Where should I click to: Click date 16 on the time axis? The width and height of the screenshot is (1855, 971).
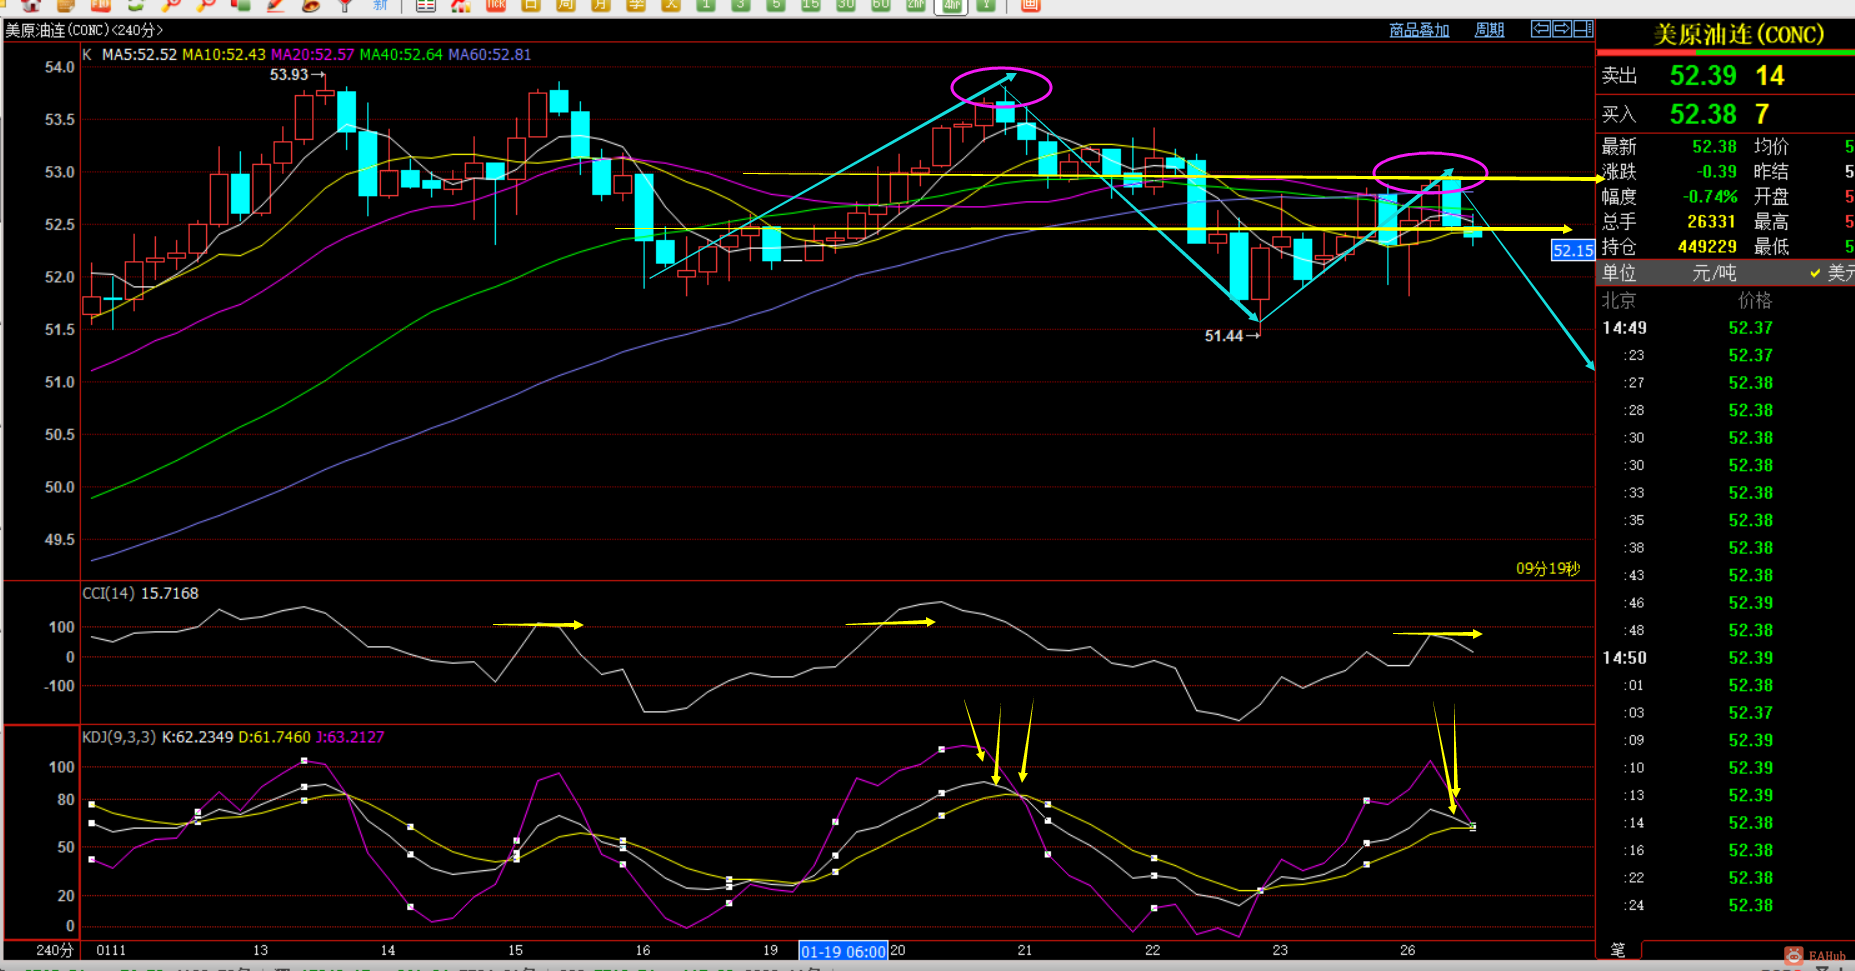pyautogui.click(x=643, y=950)
